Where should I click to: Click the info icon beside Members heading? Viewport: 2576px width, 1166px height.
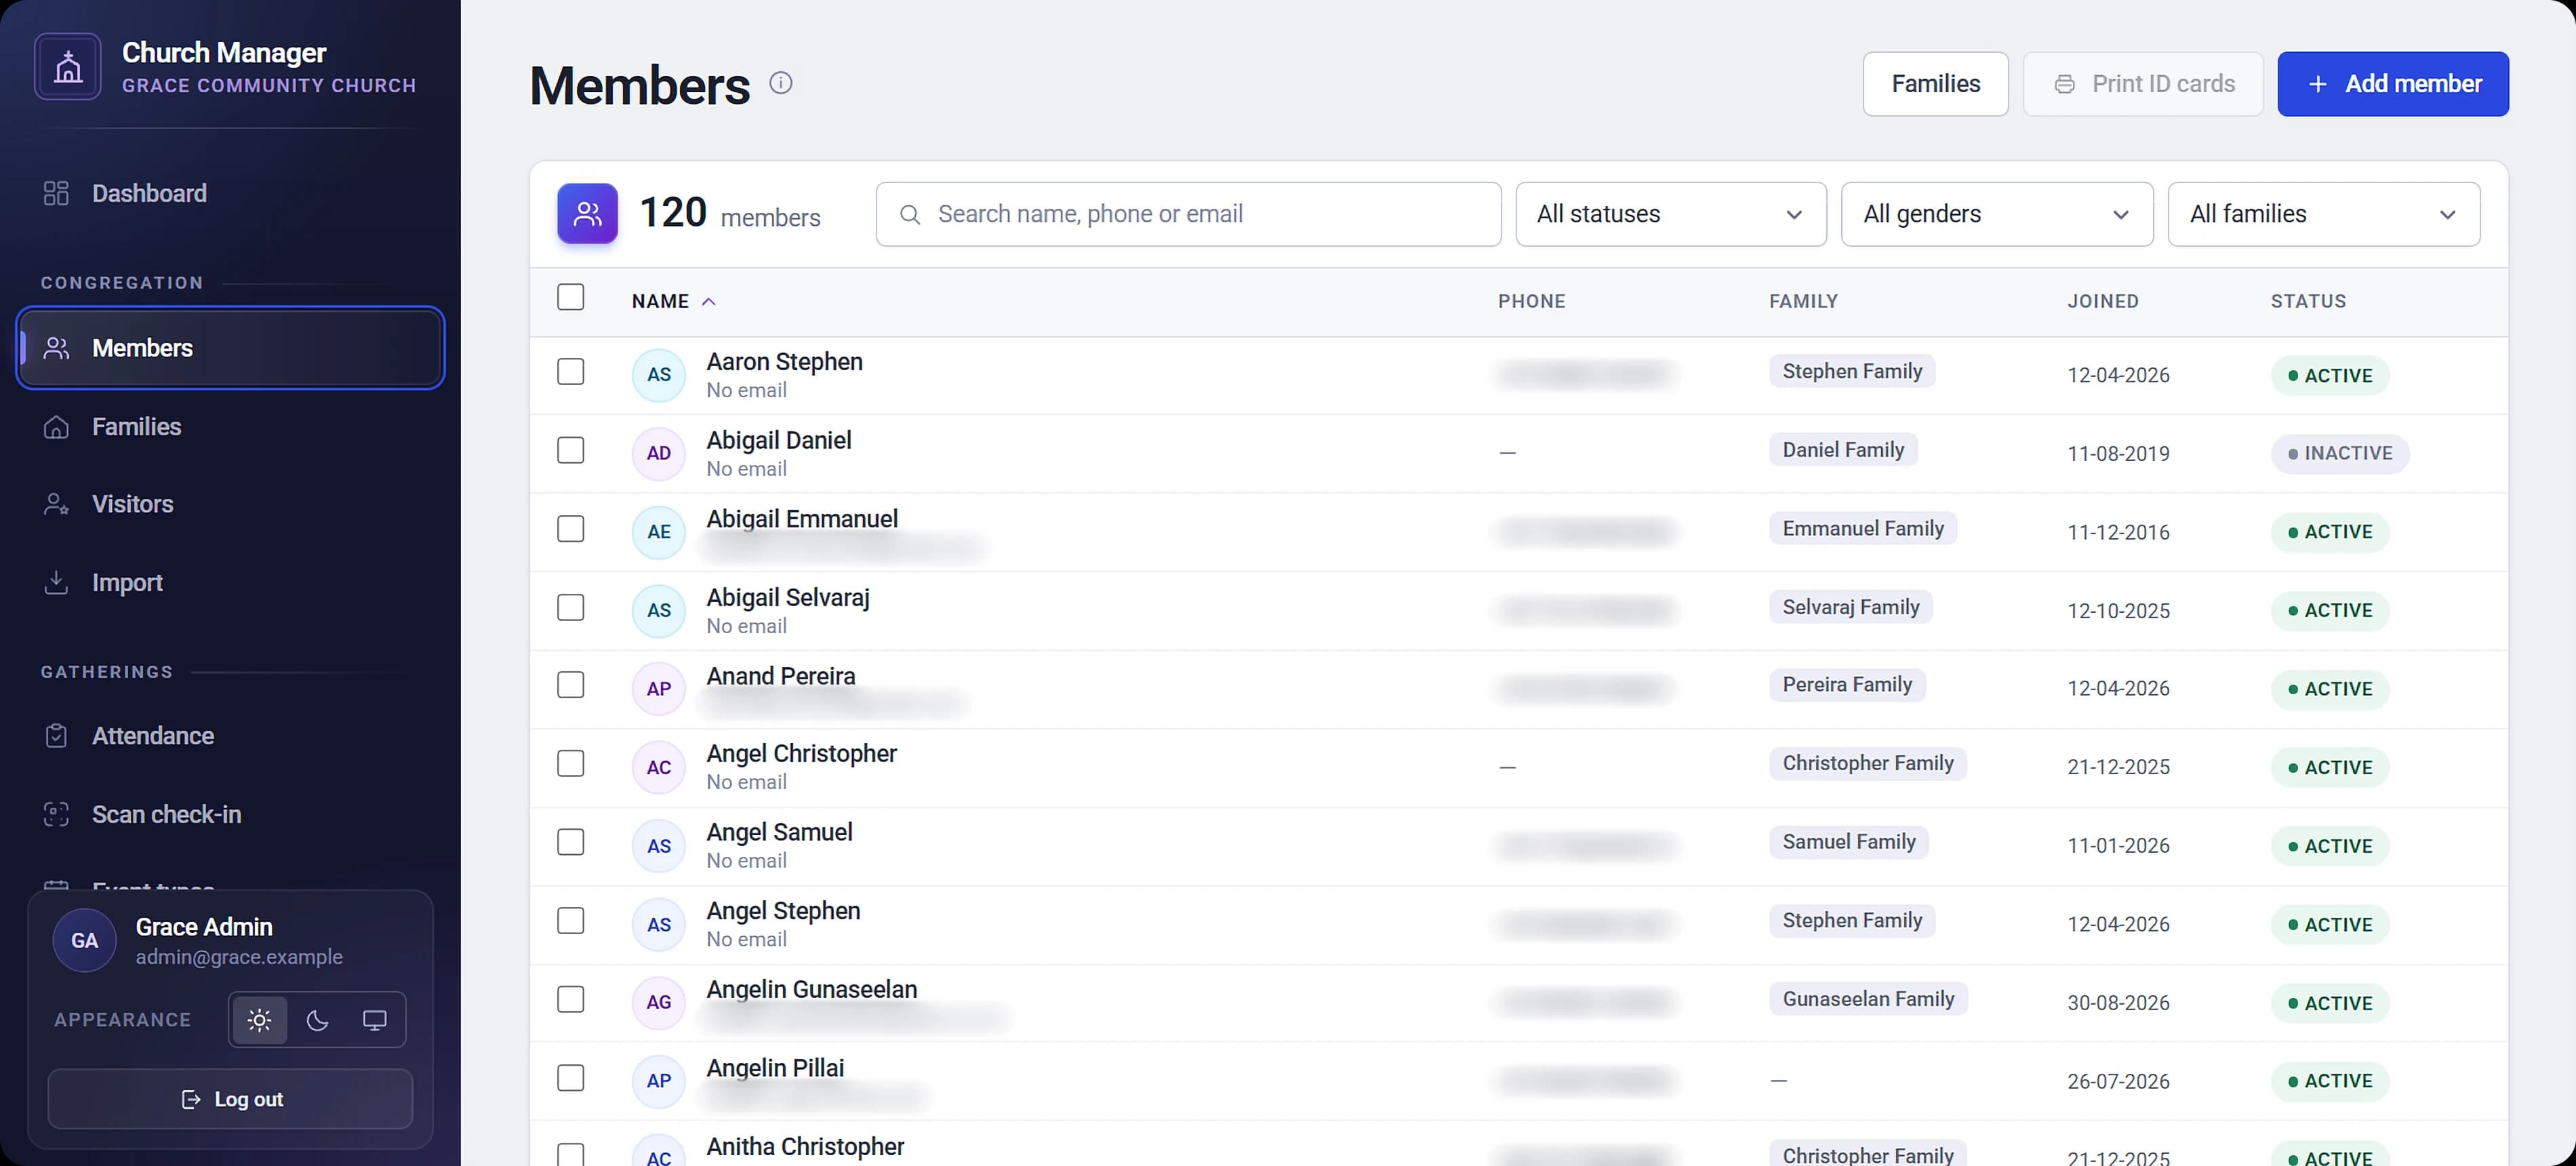click(781, 83)
